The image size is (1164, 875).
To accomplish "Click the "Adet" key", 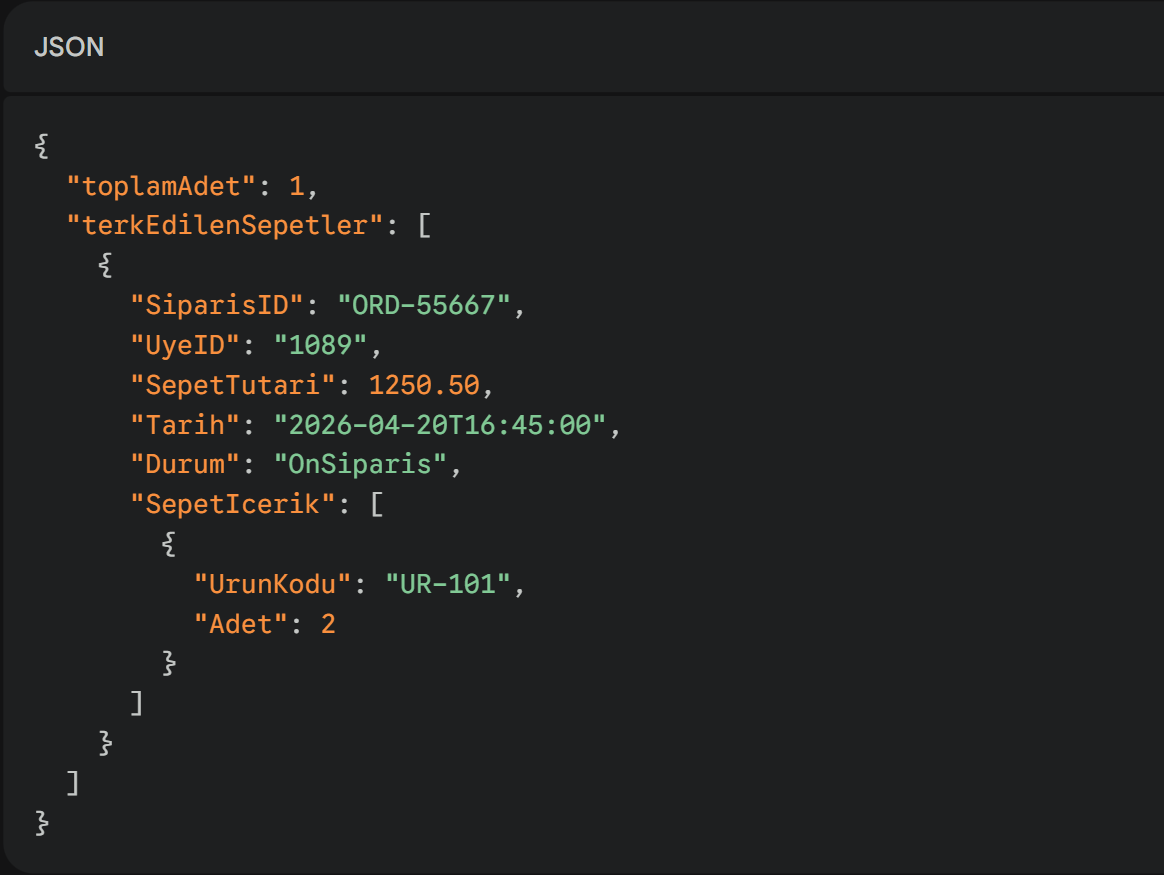I will (x=240, y=624).
